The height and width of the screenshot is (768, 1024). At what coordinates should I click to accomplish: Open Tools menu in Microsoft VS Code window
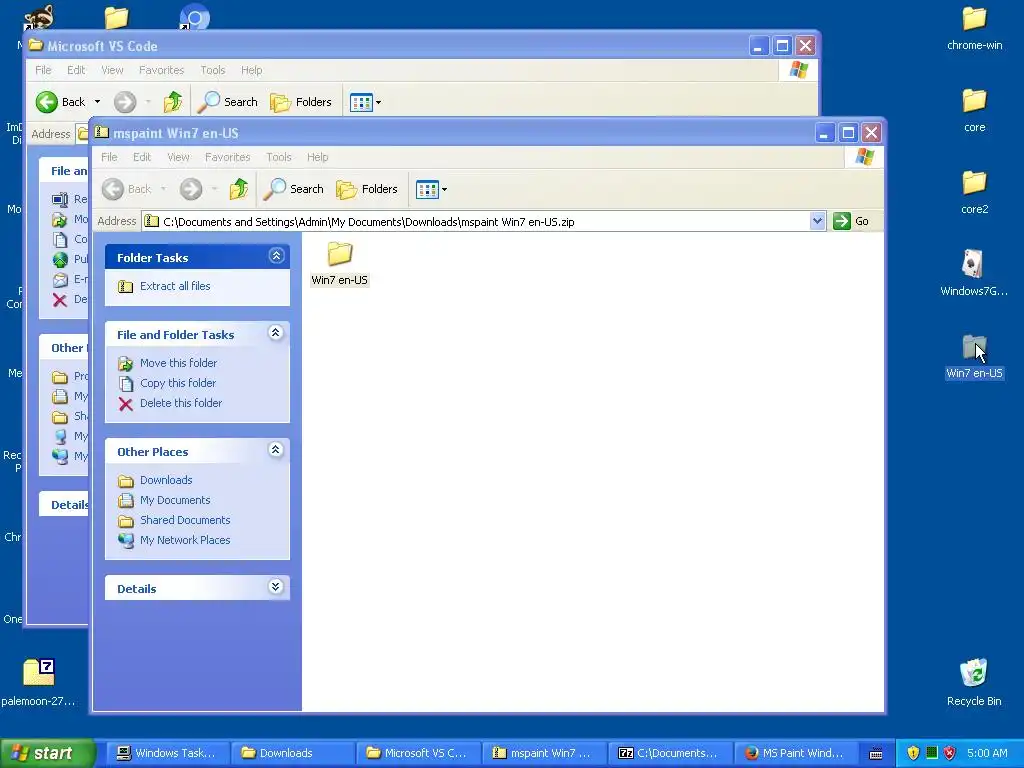(213, 71)
